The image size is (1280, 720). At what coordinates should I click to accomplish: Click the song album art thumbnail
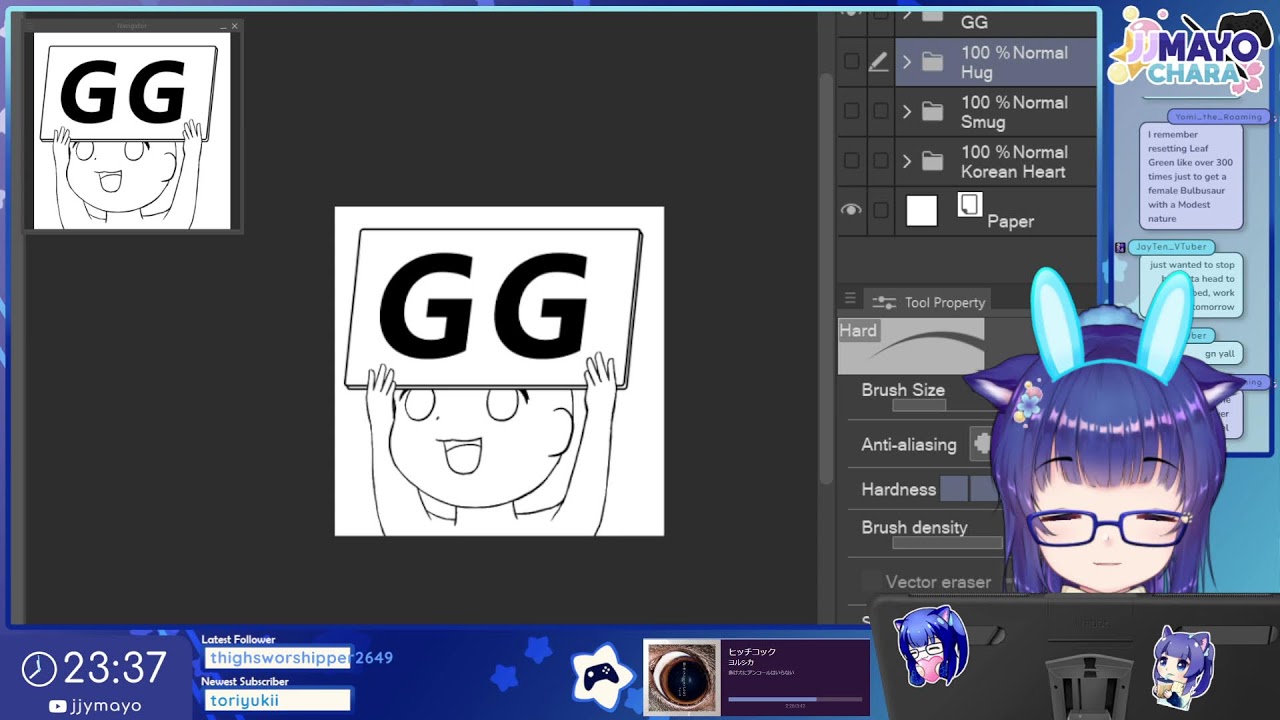click(682, 678)
